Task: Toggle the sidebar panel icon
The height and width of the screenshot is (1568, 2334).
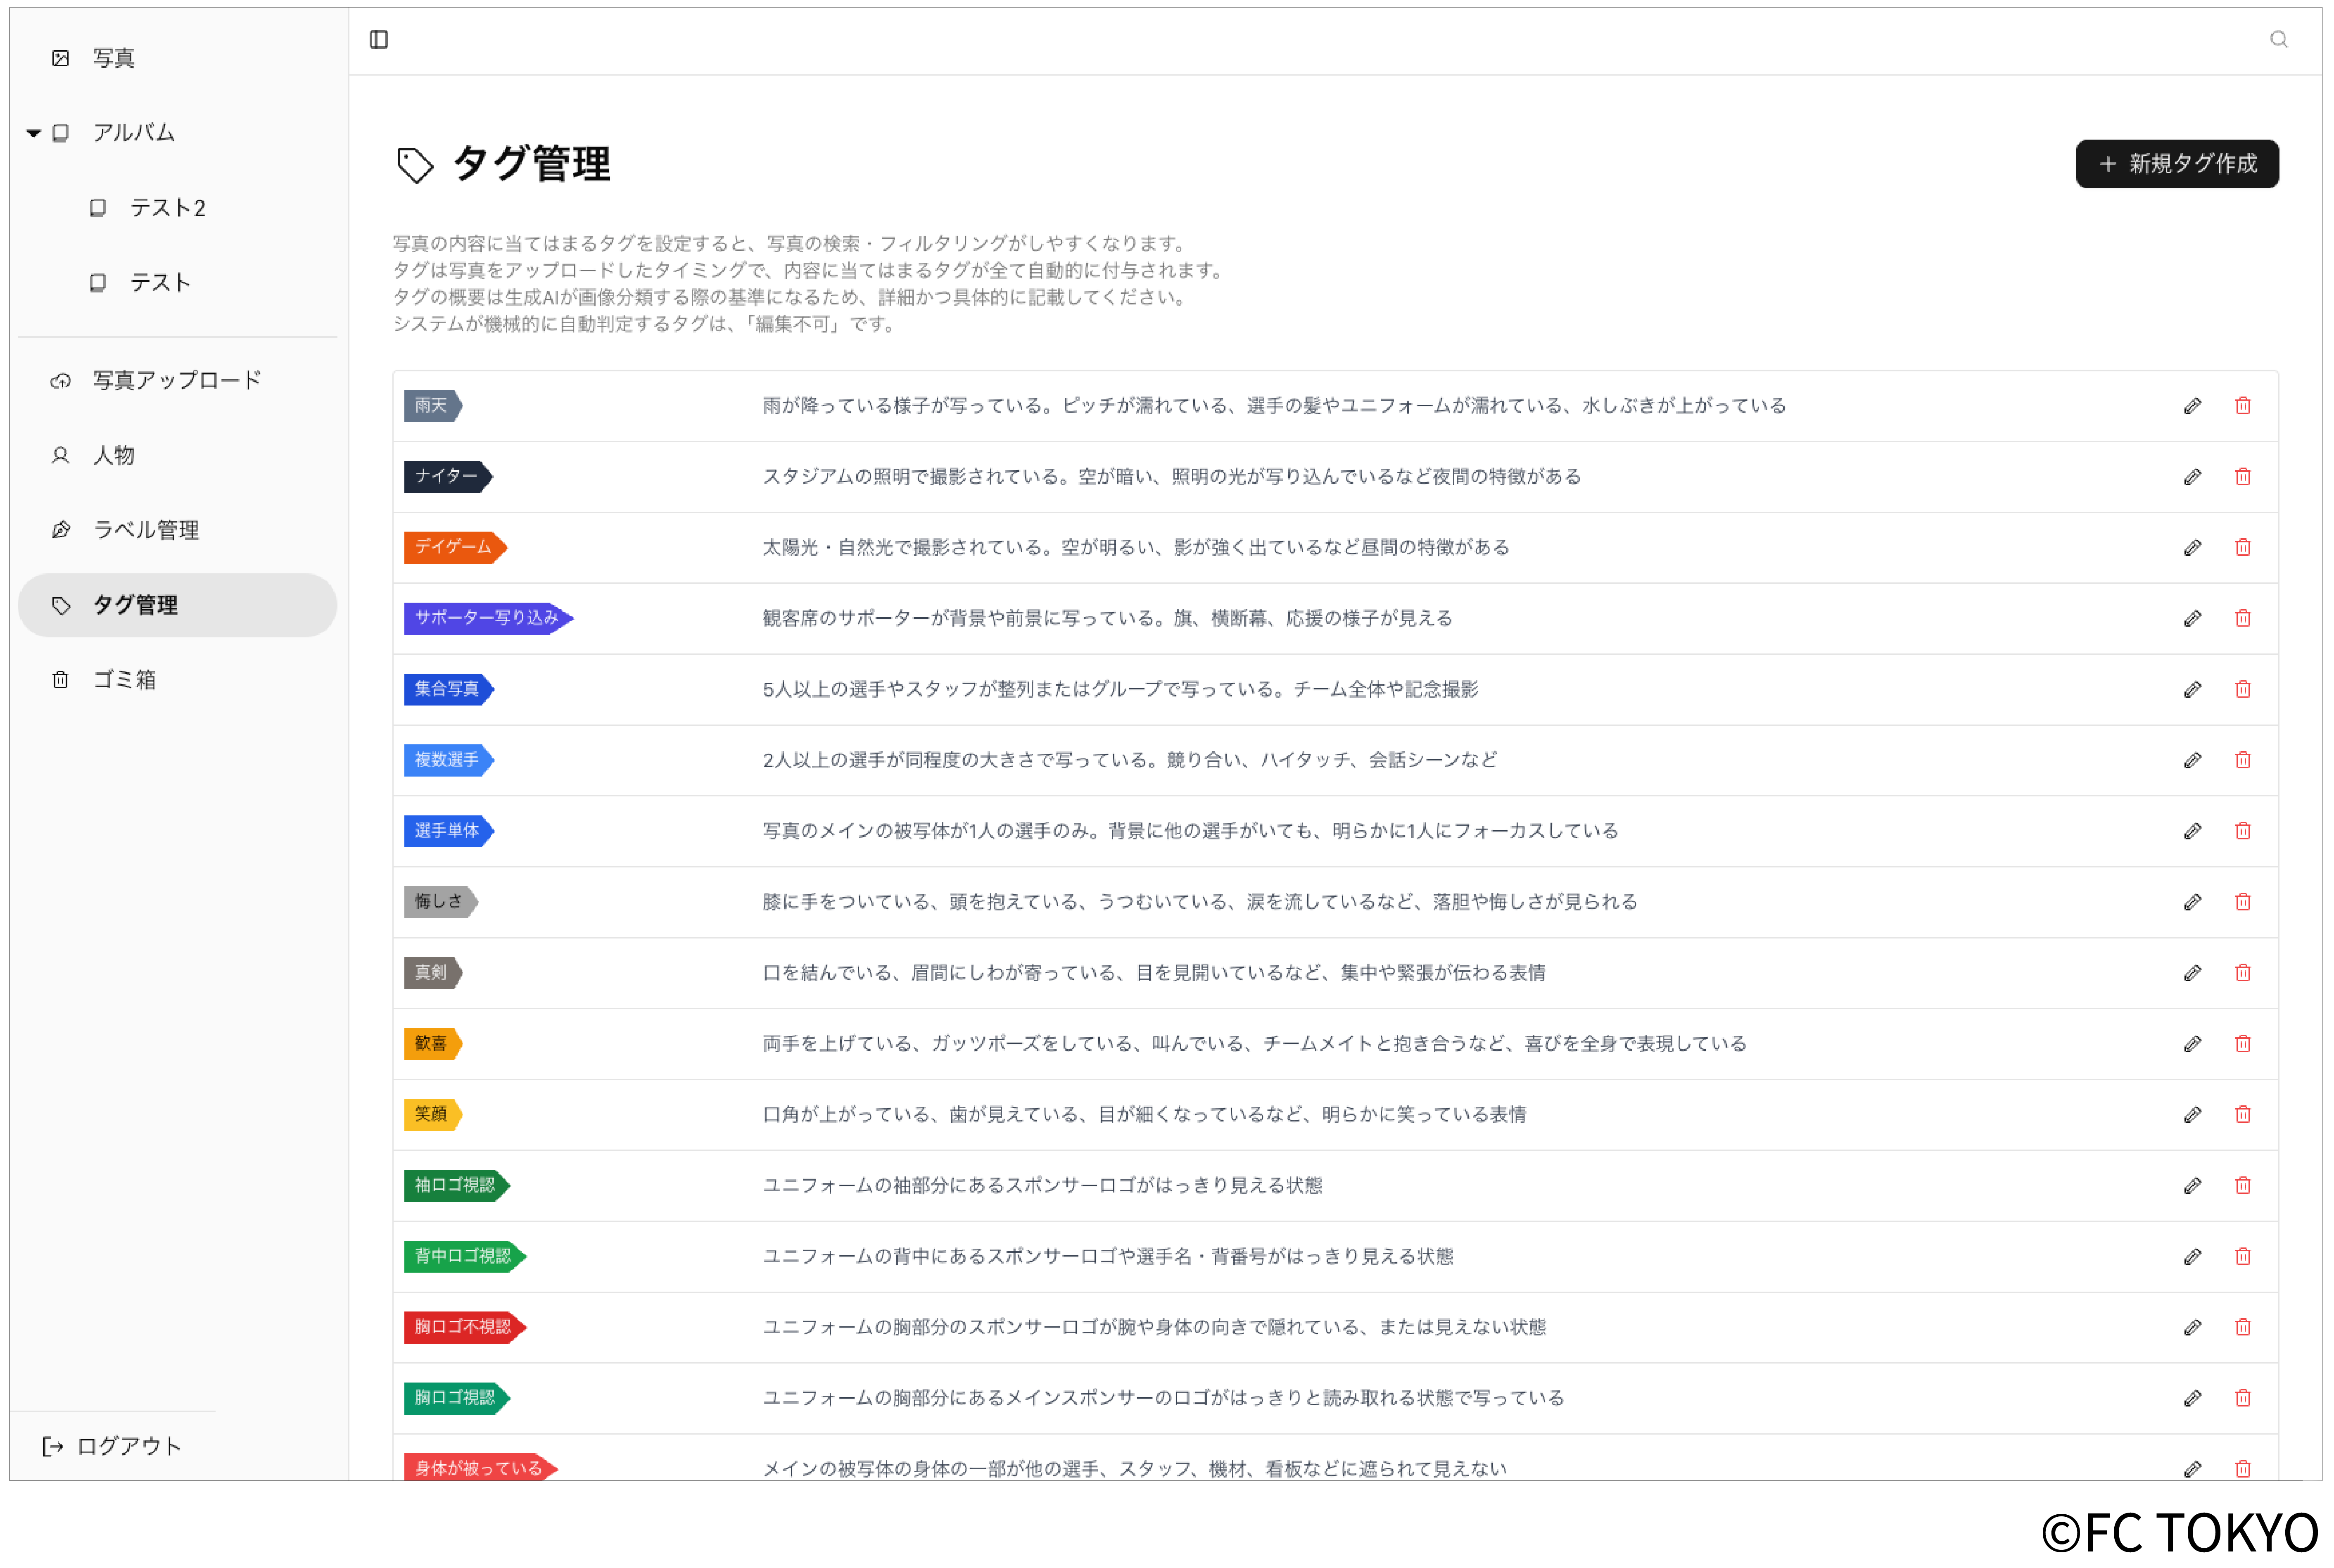Action: coord(379,40)
